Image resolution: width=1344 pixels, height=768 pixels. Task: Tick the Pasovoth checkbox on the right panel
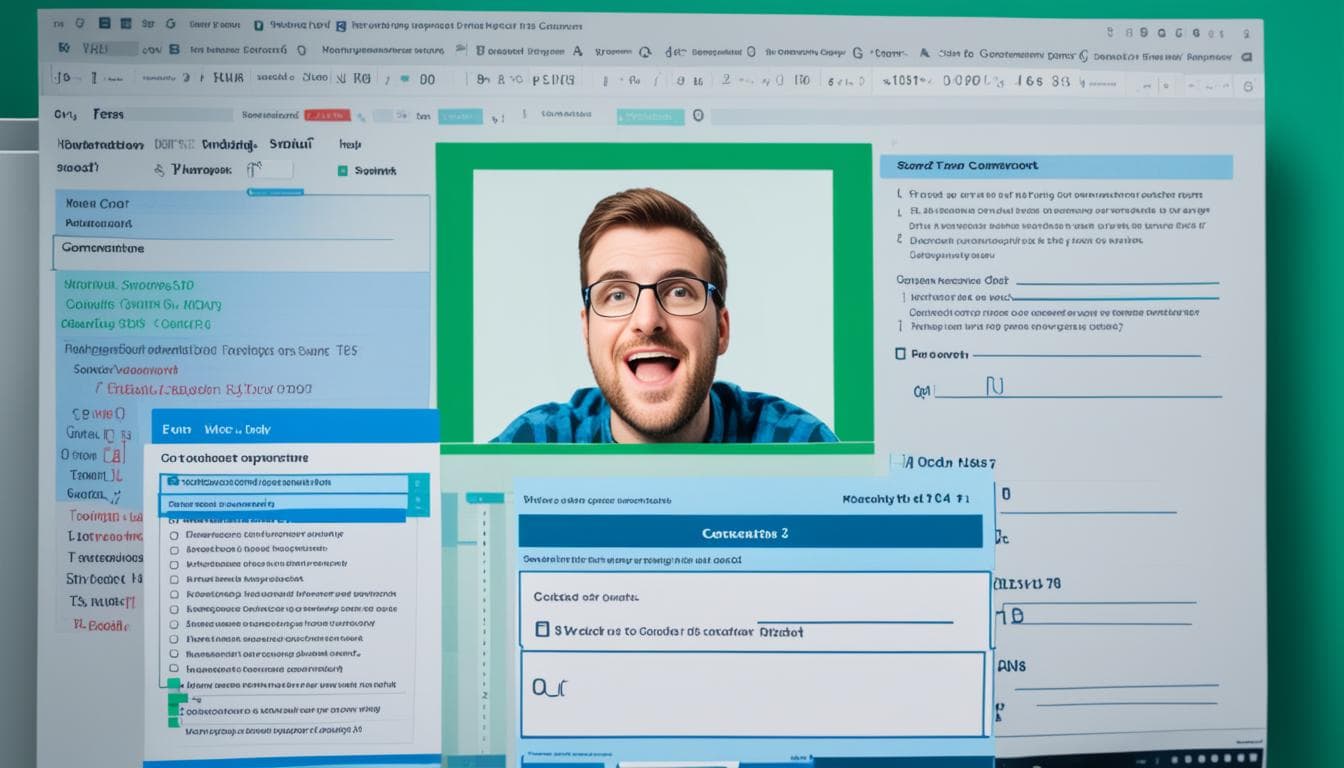click(901, 354)
